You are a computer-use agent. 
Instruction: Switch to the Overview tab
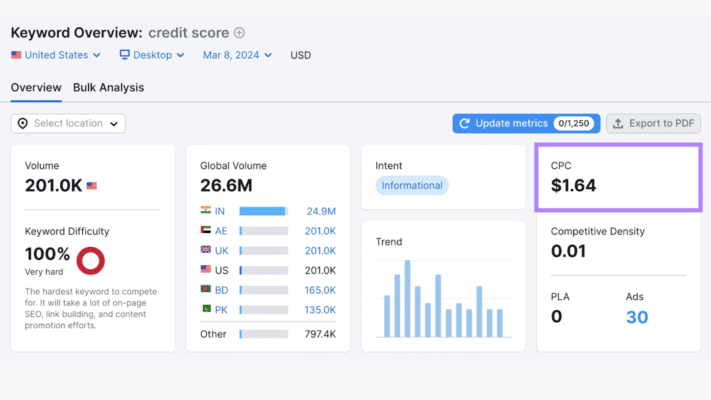click(36, 88)
